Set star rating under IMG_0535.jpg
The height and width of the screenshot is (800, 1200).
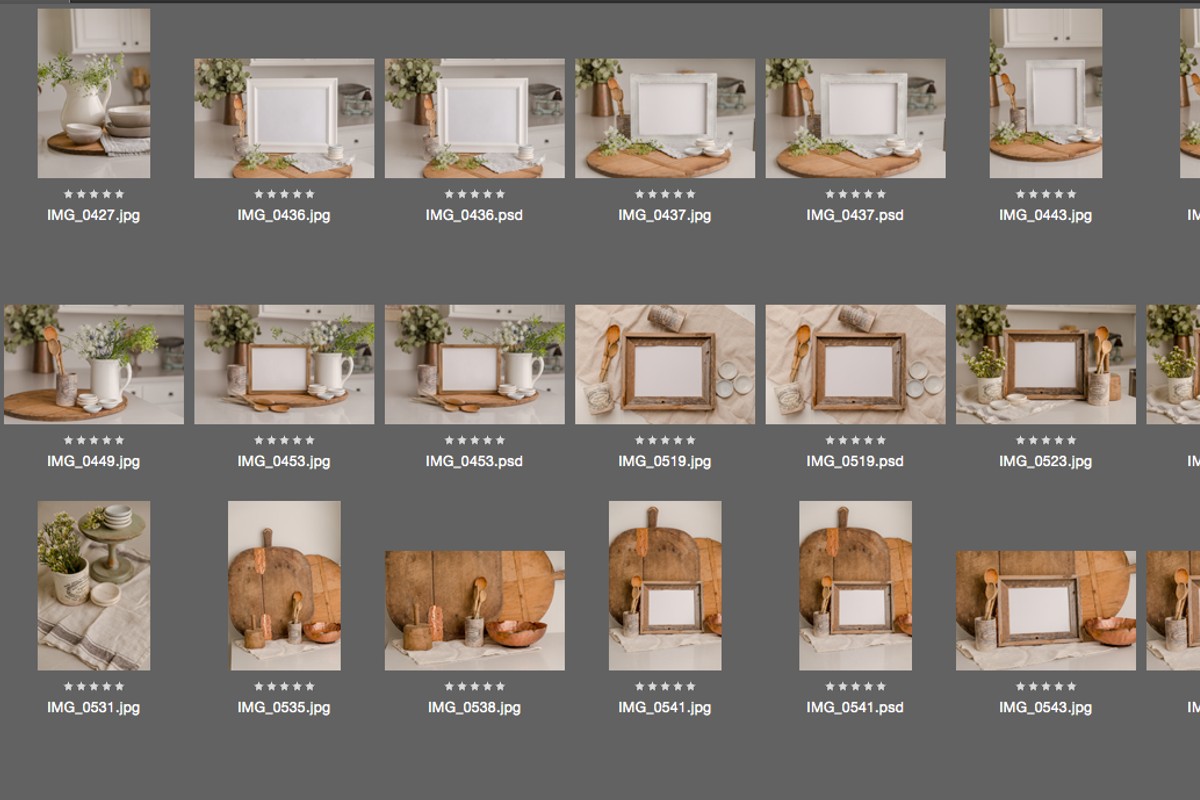click(x=284, y=686)
